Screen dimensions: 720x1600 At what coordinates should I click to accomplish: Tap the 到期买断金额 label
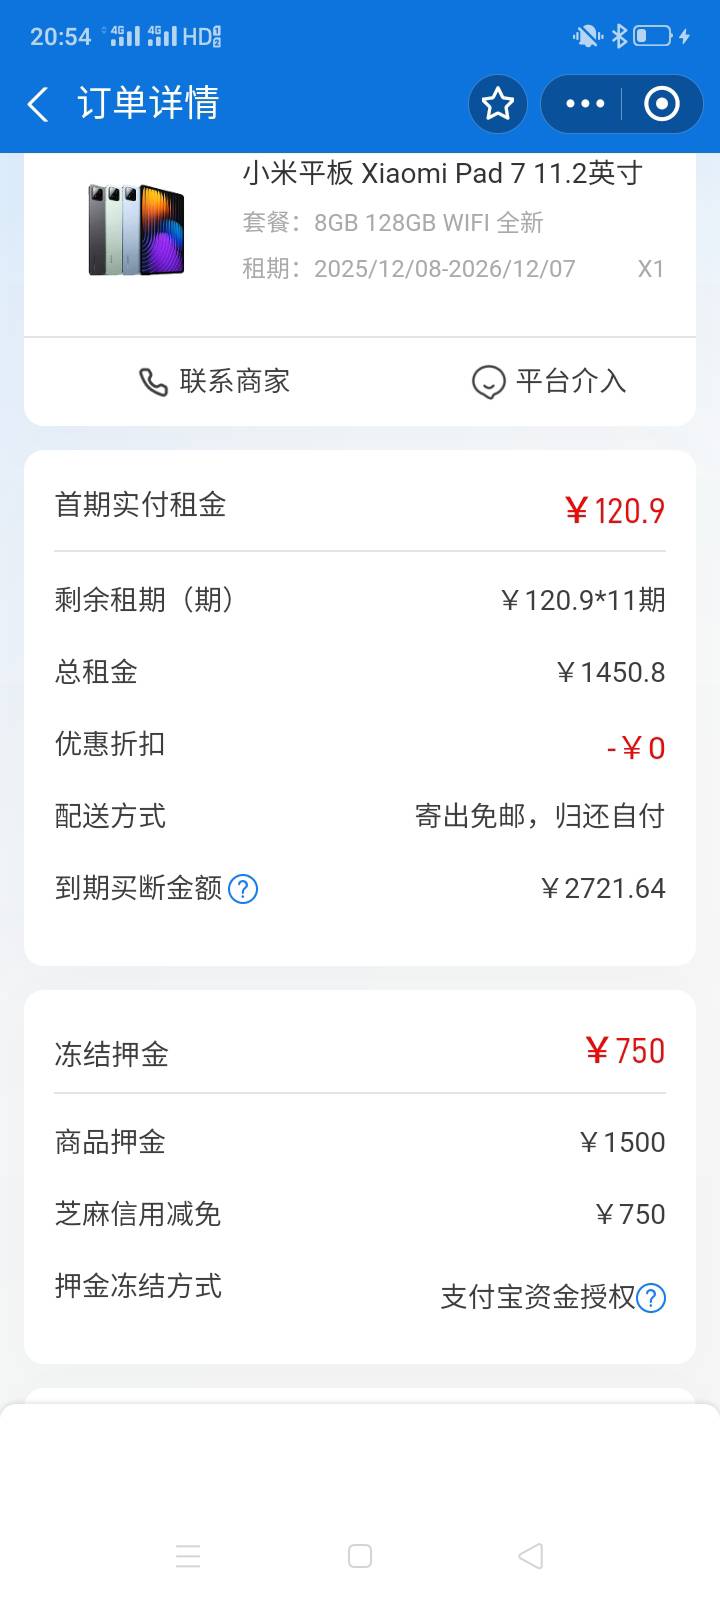coord(138,888)
